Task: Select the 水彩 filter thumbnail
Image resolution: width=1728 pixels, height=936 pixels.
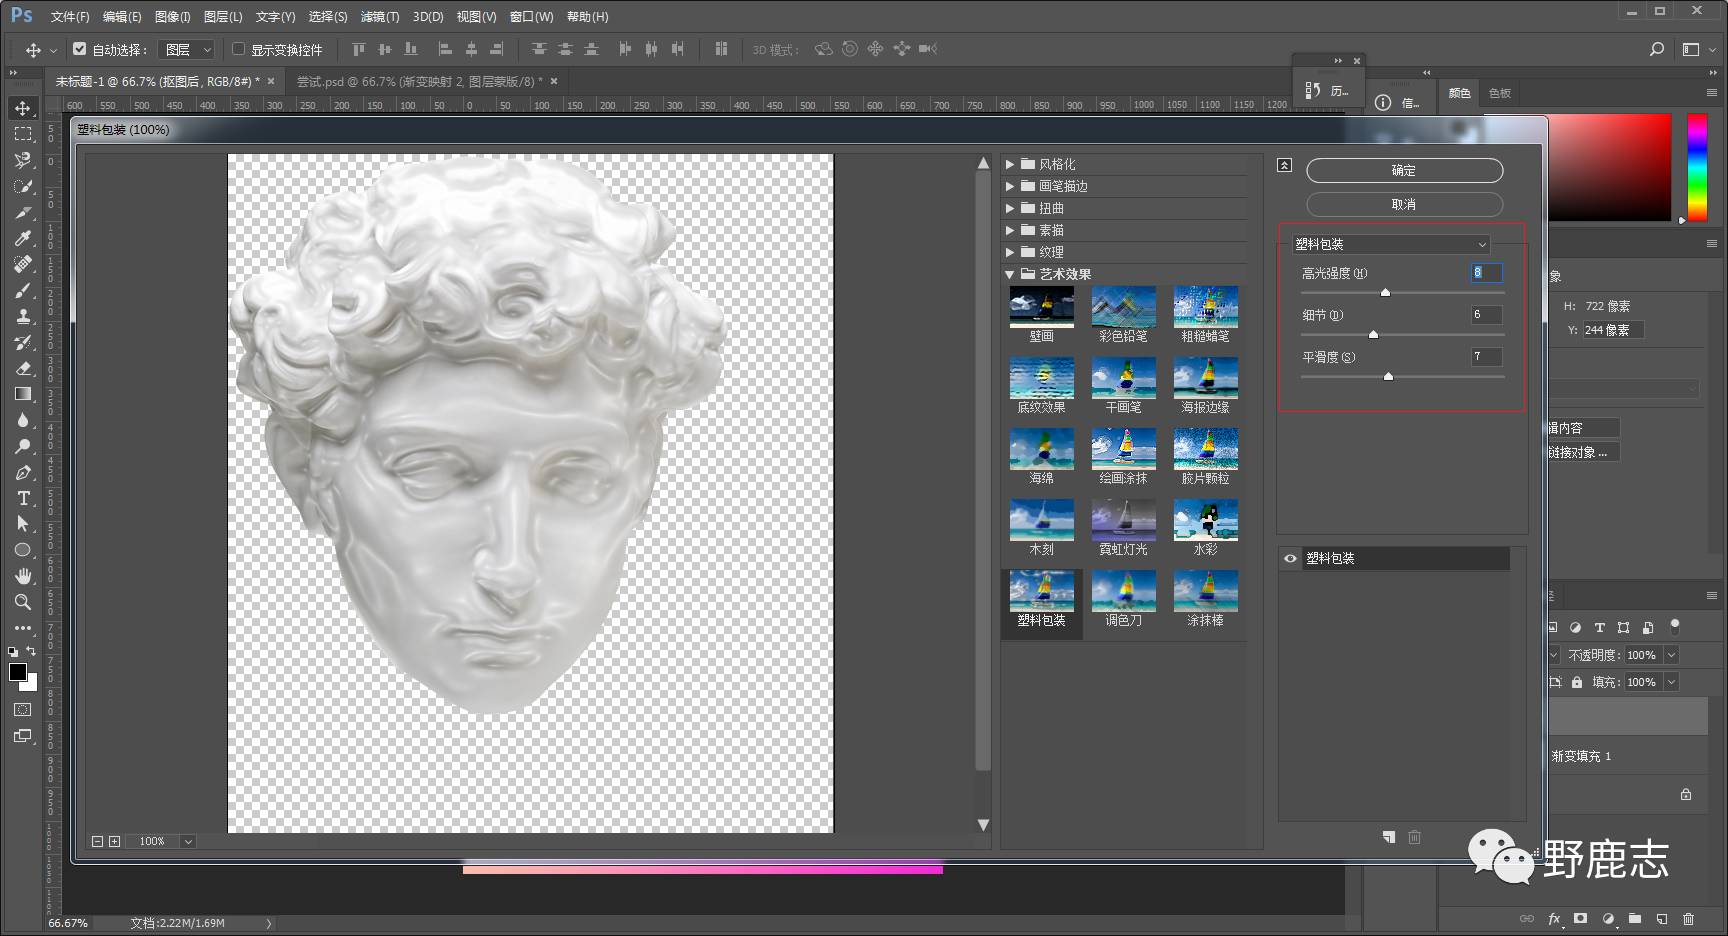Action: pos(1205,522)
